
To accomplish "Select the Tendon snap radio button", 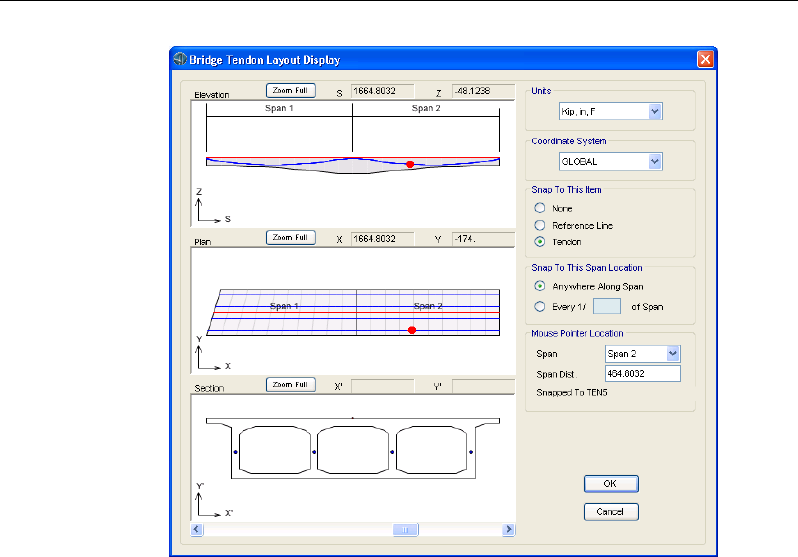I will coord(541,242).
